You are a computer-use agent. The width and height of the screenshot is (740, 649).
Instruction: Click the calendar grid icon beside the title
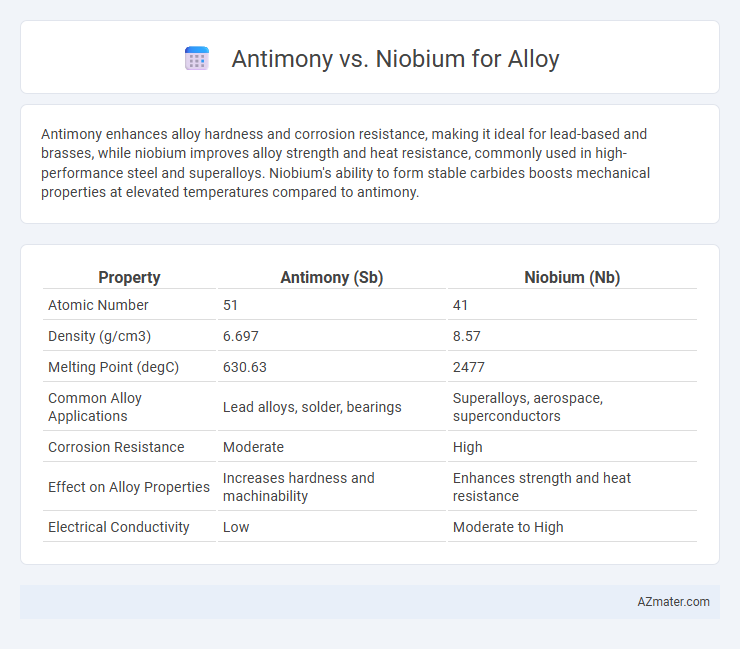[x=197, y=59]
